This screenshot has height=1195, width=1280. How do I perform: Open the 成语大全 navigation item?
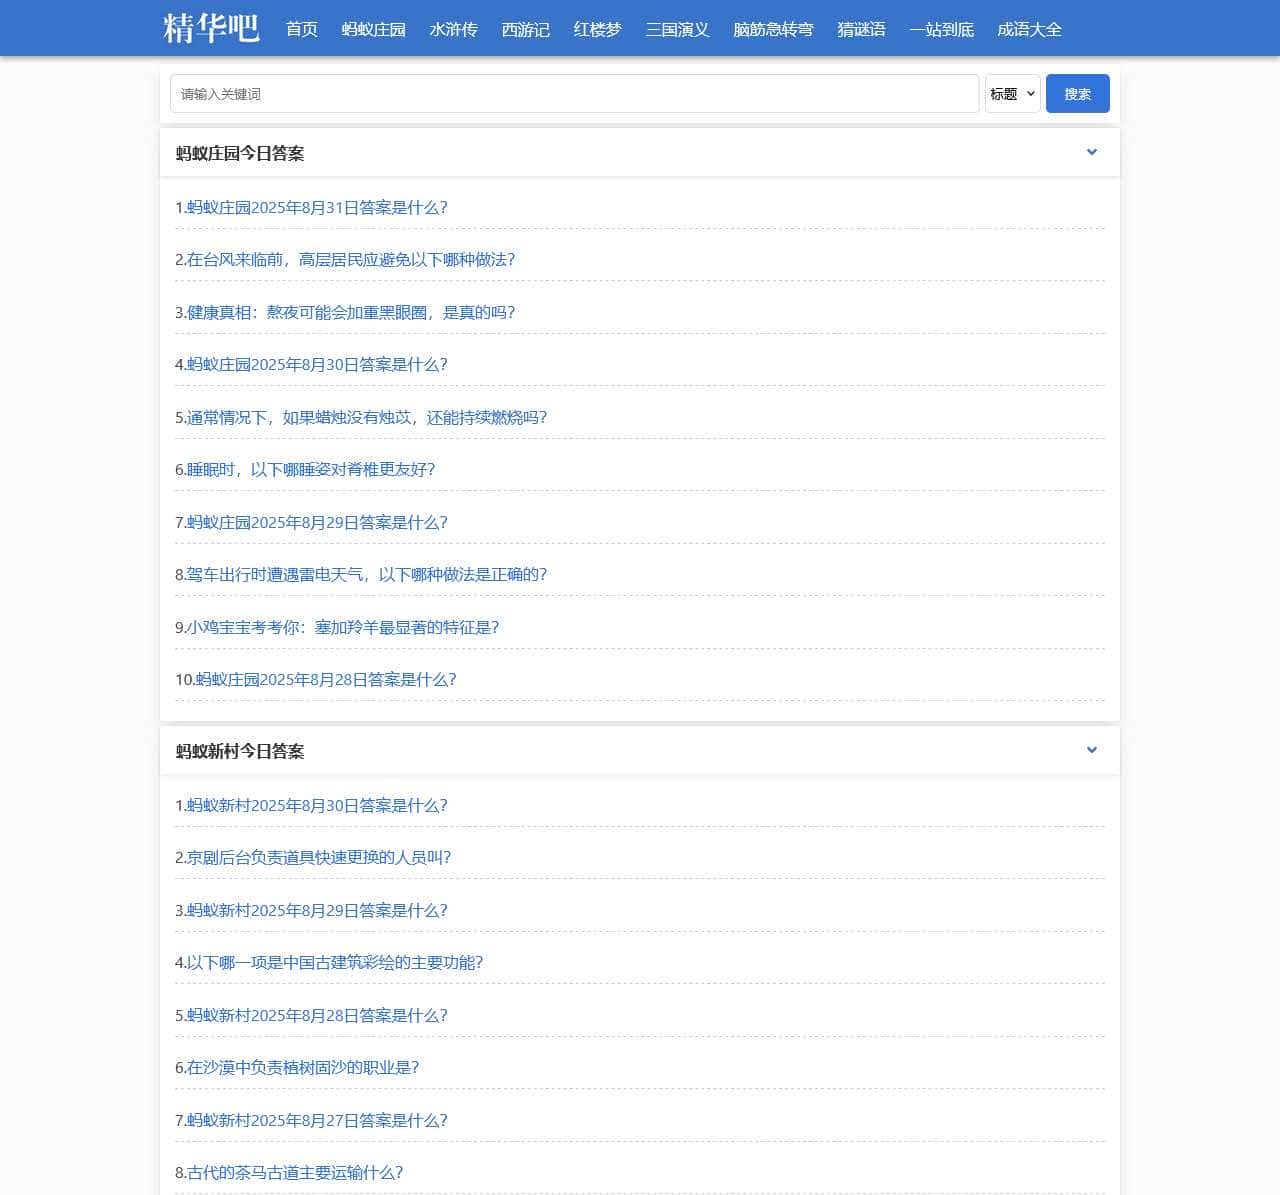click(1029, 30)
